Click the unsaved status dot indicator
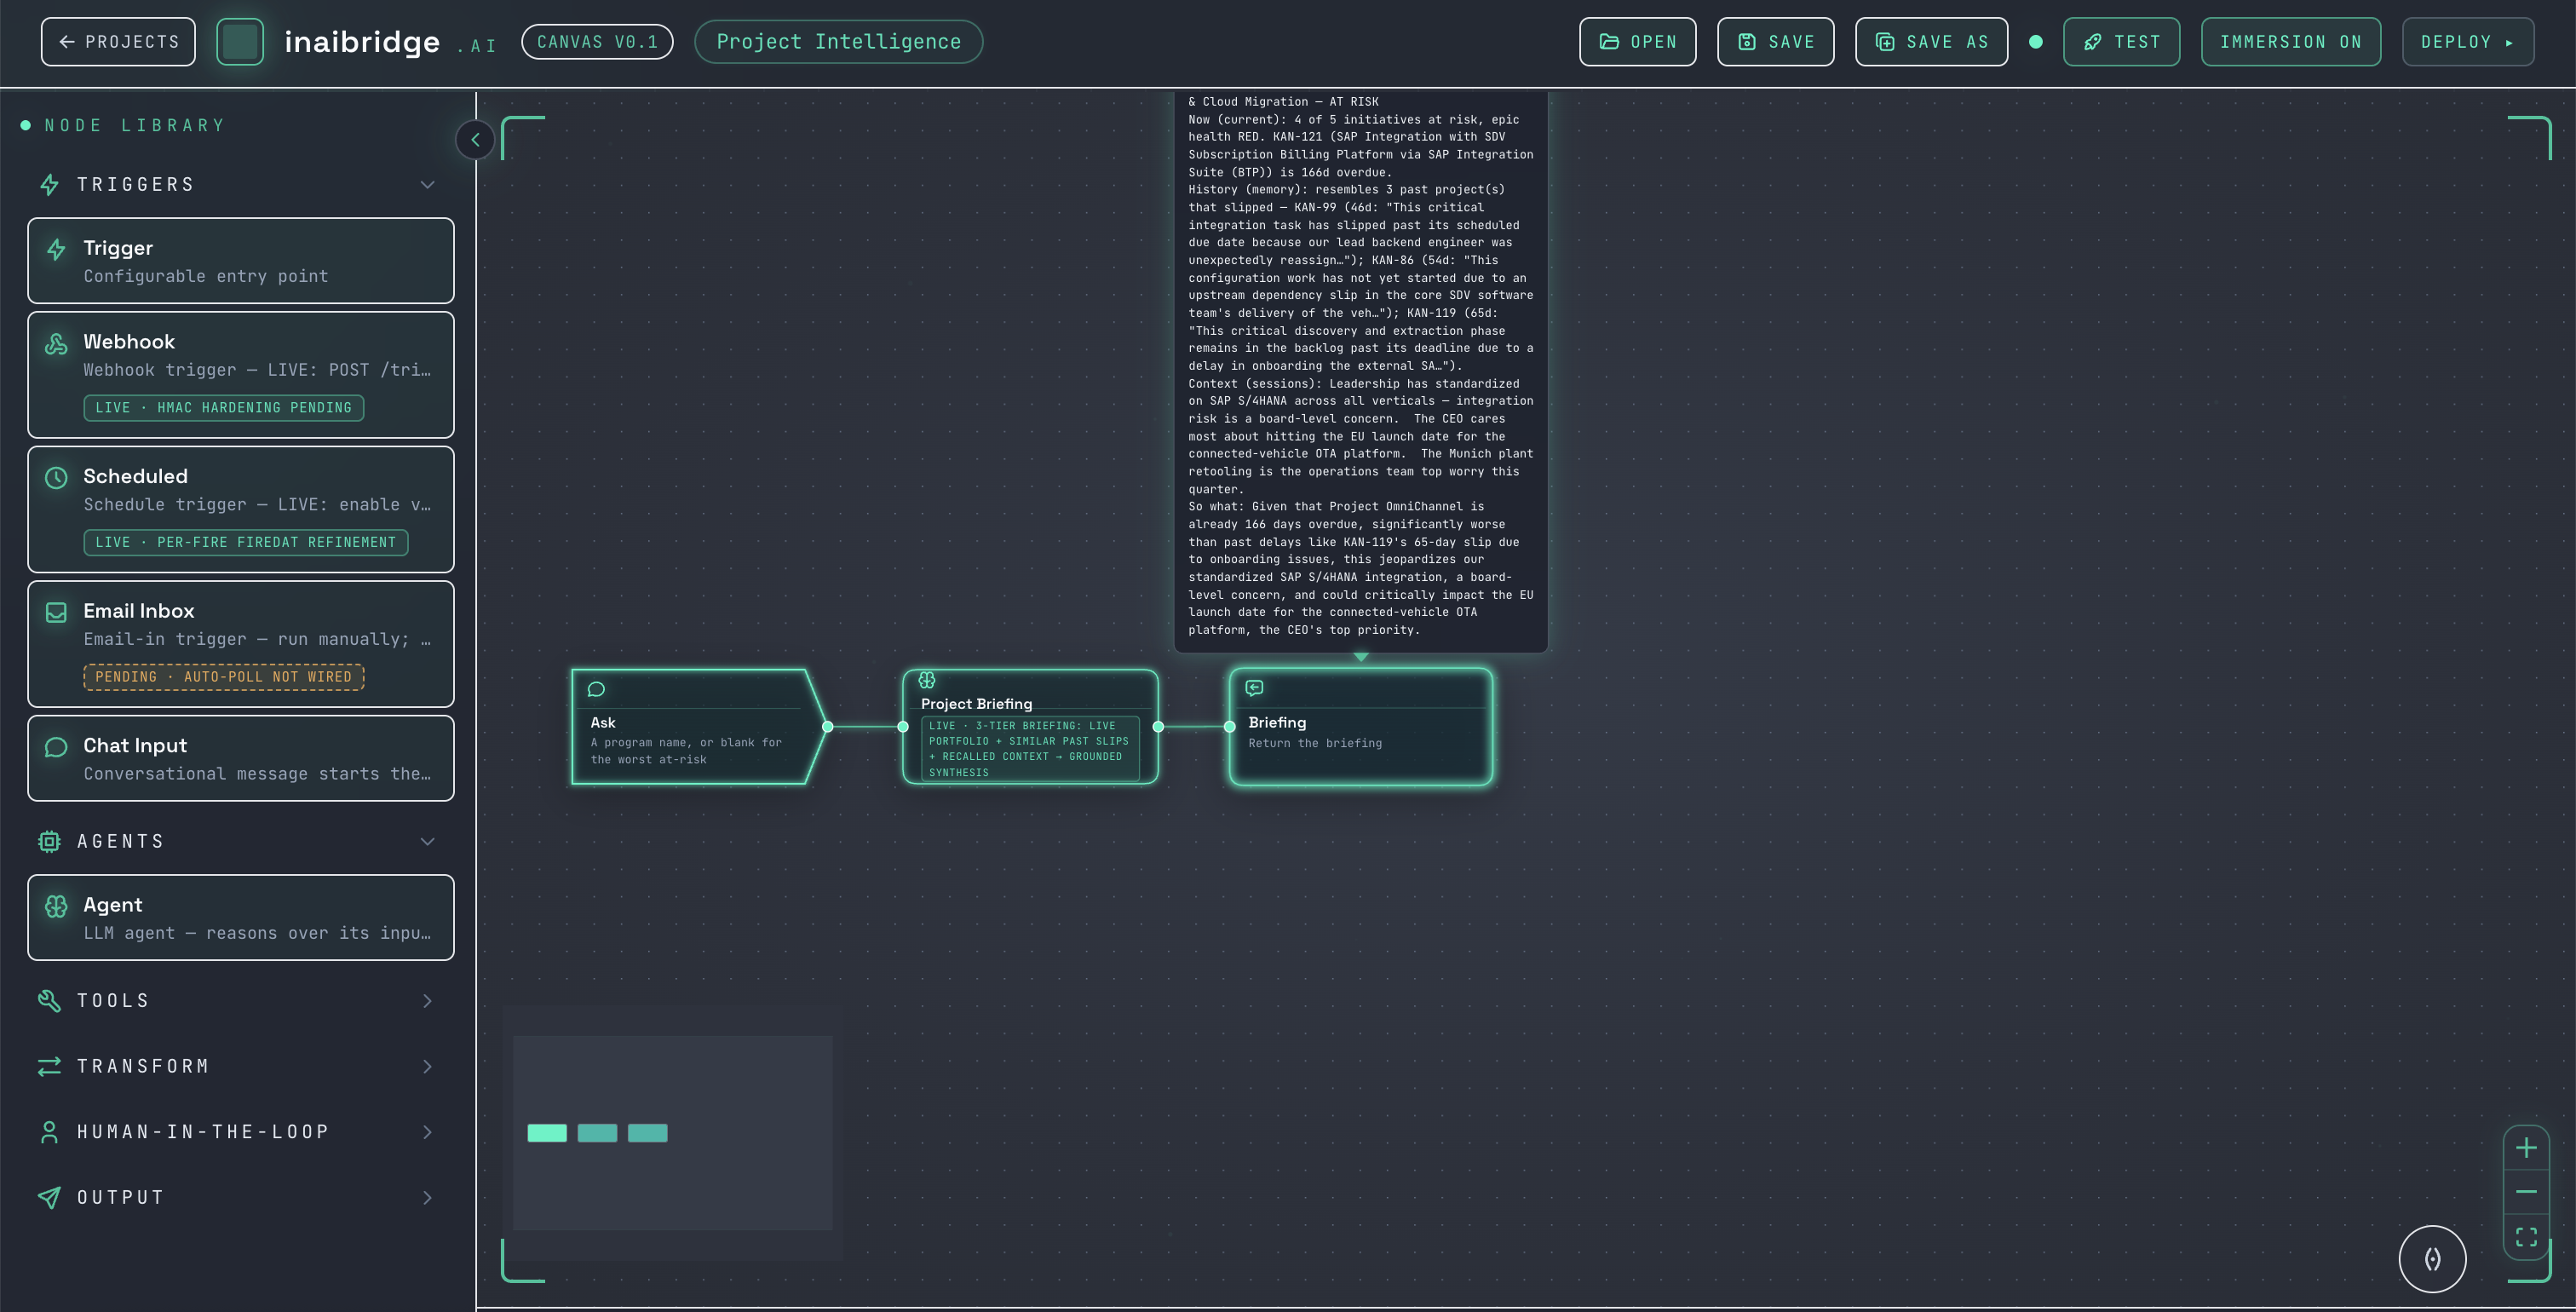 (2035, 42)
